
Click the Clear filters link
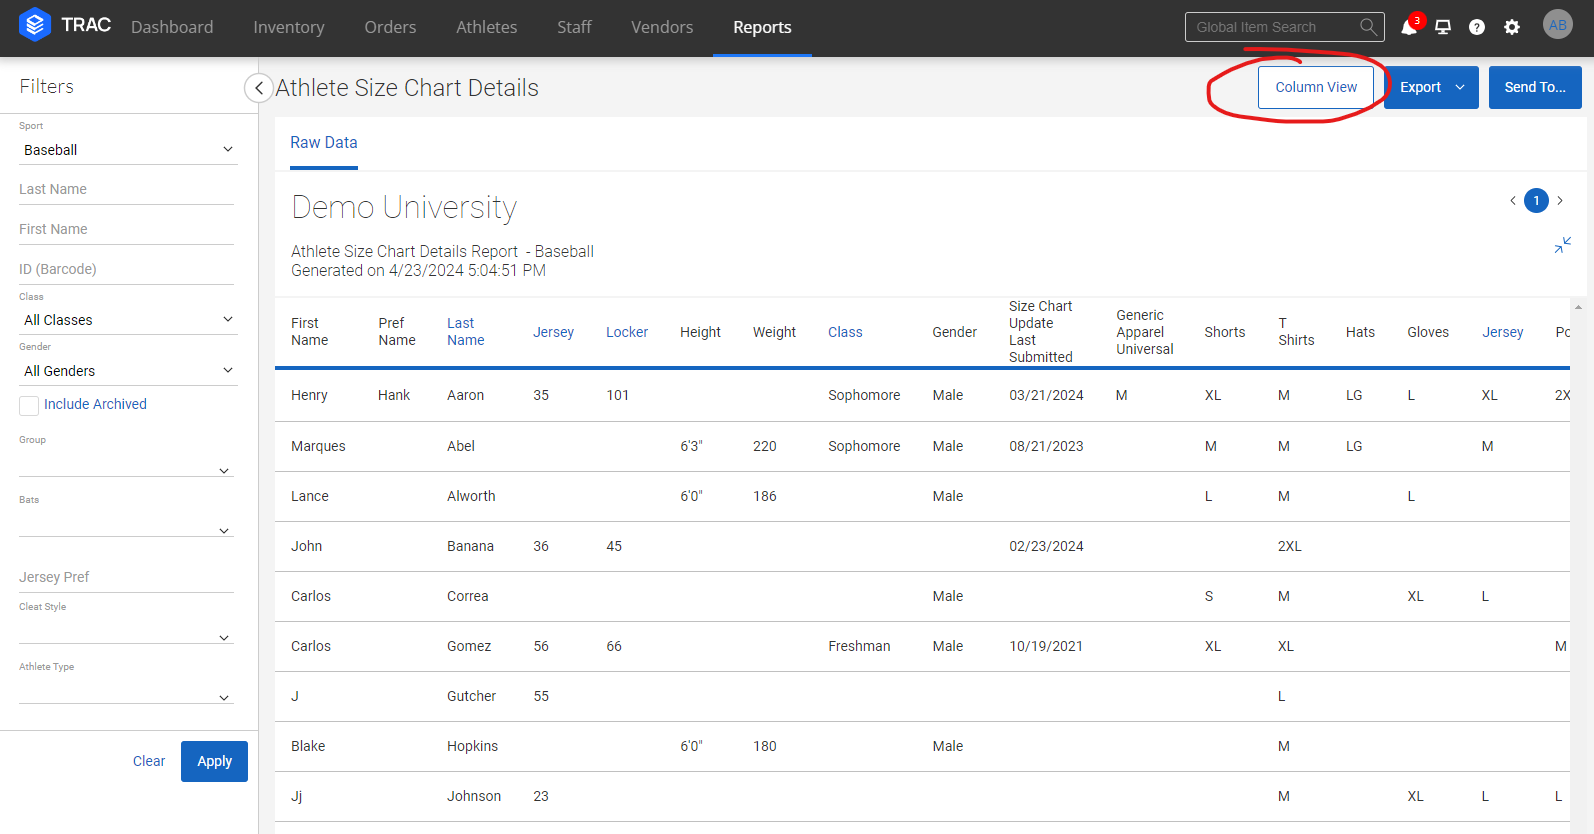point(149,761)
